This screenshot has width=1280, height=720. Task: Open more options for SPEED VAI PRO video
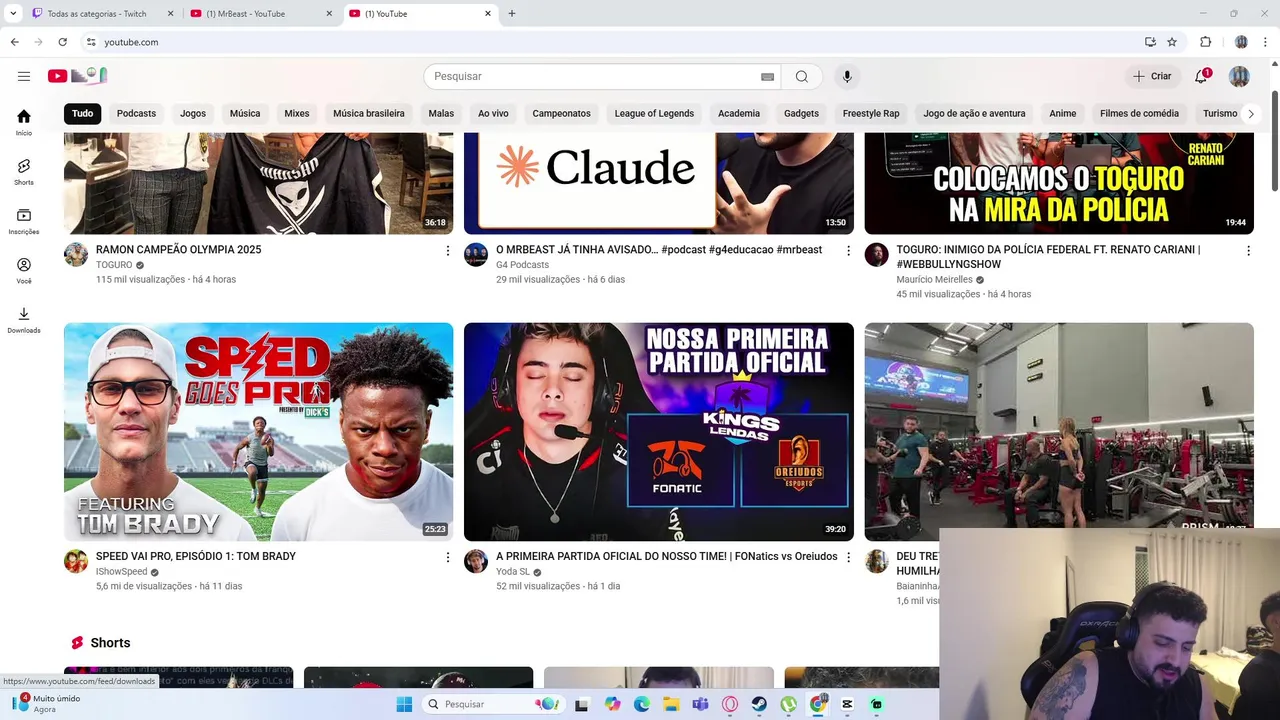click(448, 557)
